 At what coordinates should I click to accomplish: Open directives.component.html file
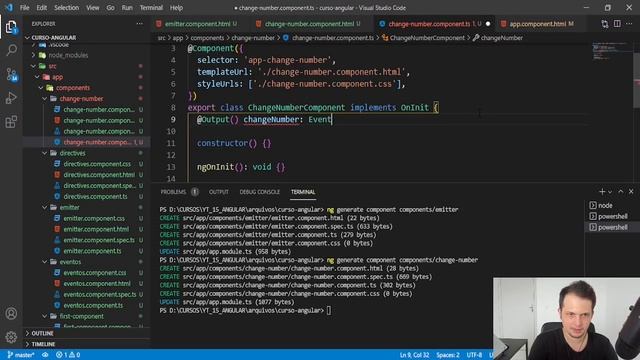pyautogui.click(x=99, y=175)
